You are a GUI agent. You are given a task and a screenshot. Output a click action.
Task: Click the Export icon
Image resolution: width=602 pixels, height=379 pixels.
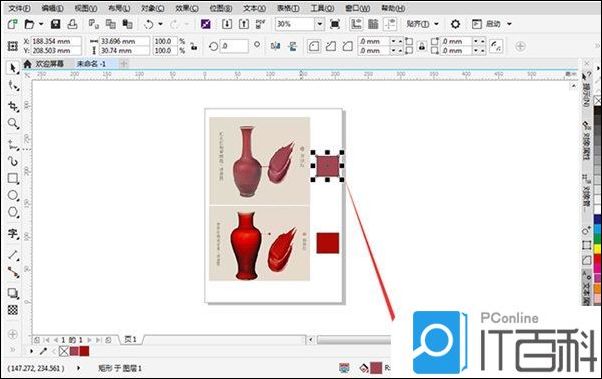(x=244, y=24)
